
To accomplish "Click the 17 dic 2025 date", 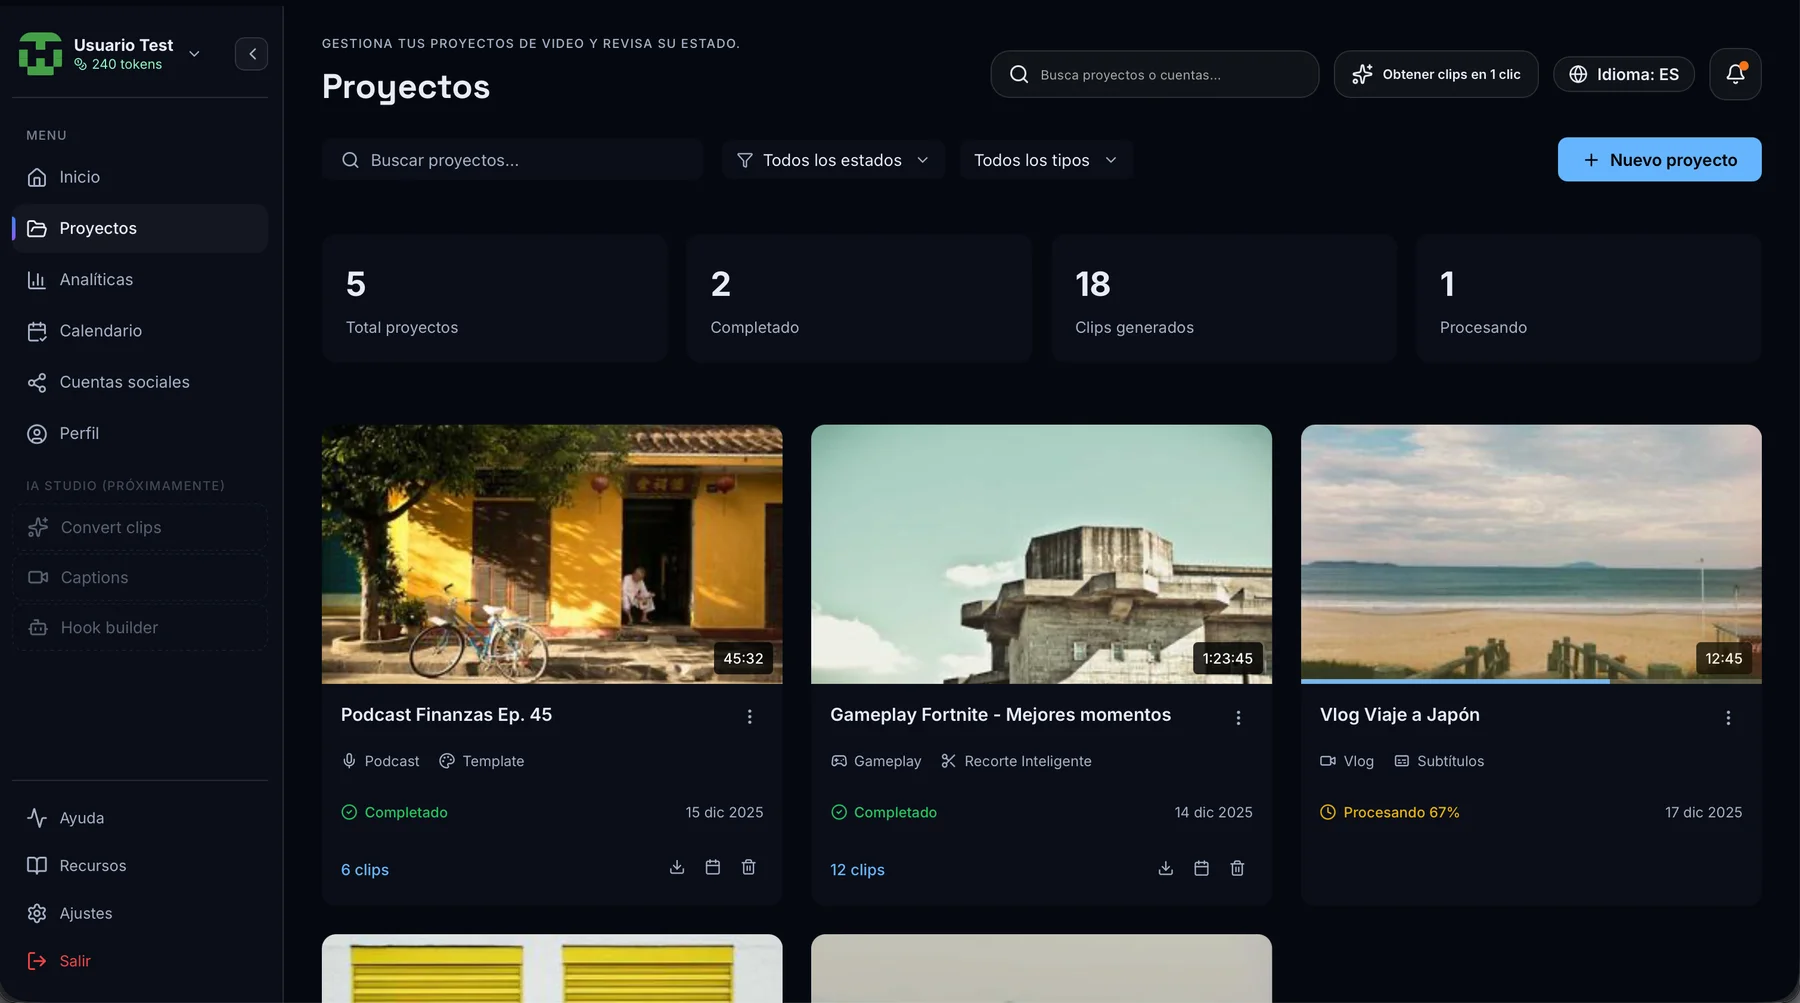I will click(1704, 812).
